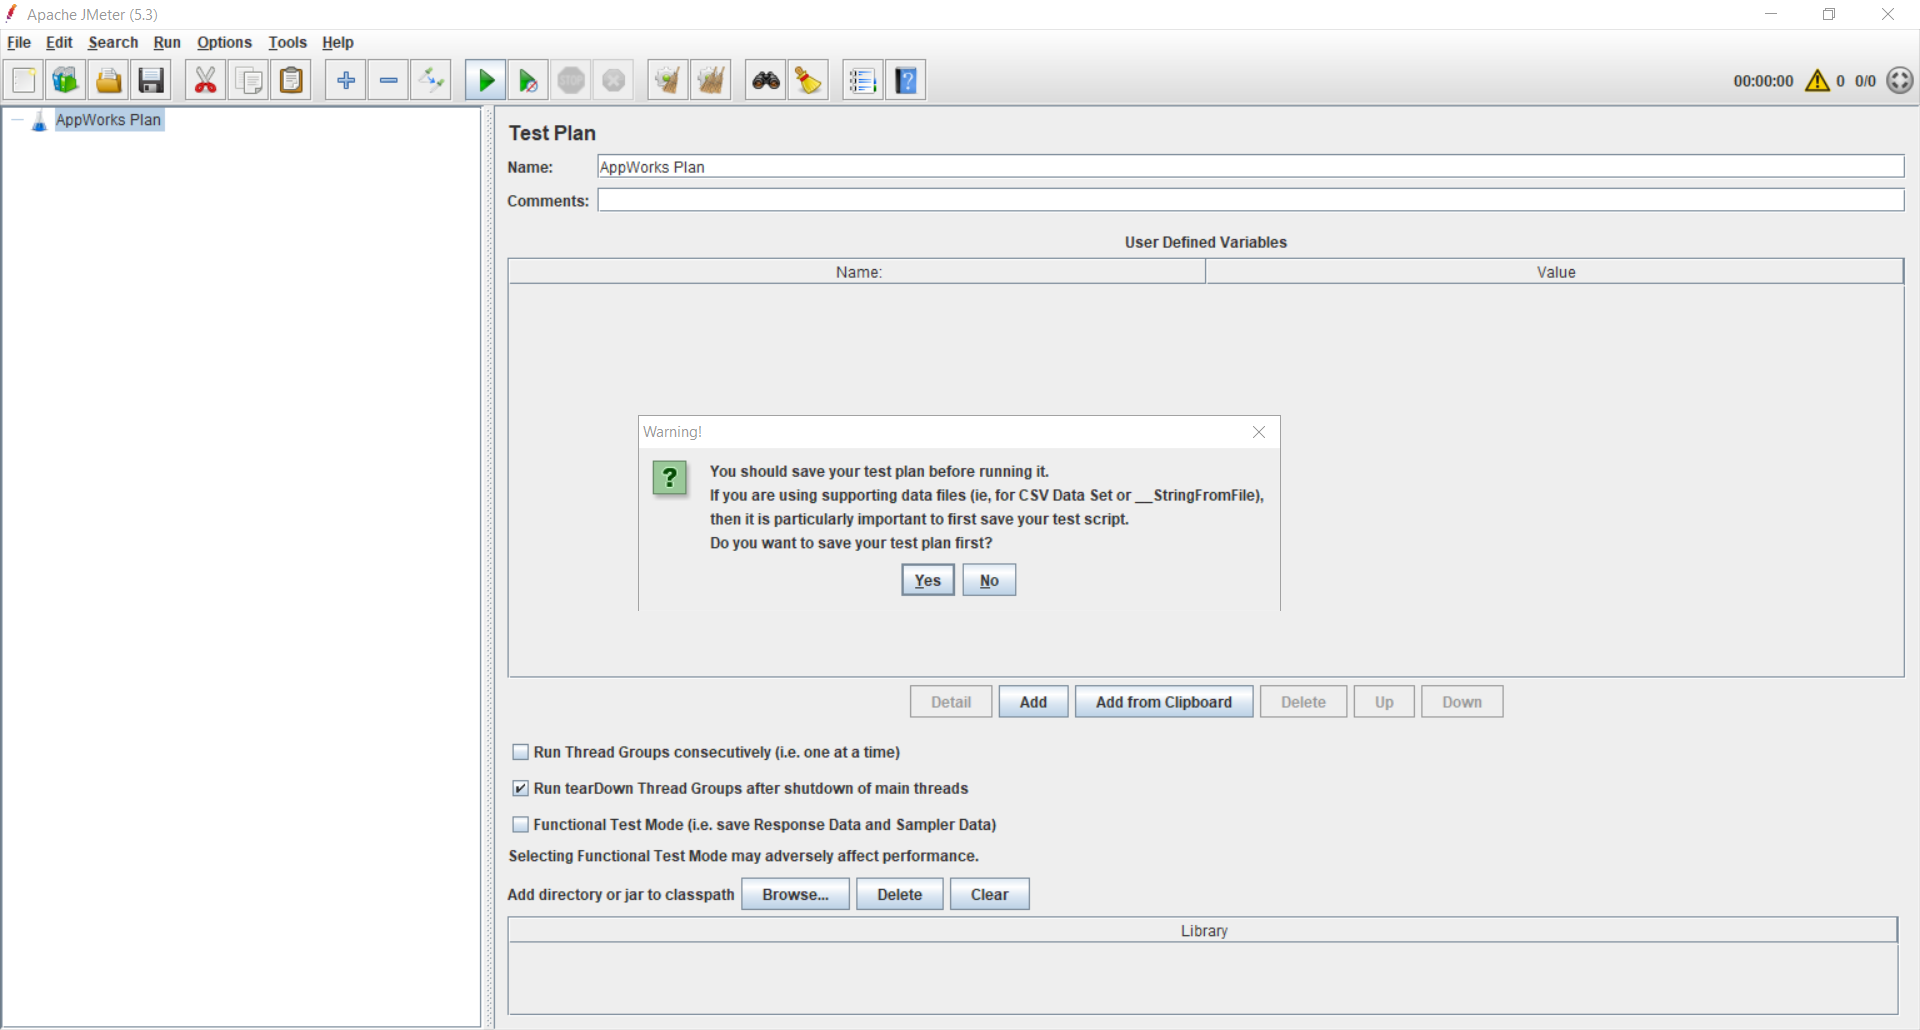Enable Functional Test Mode checkbox
1920x1030 pixels.
(520, 824)
